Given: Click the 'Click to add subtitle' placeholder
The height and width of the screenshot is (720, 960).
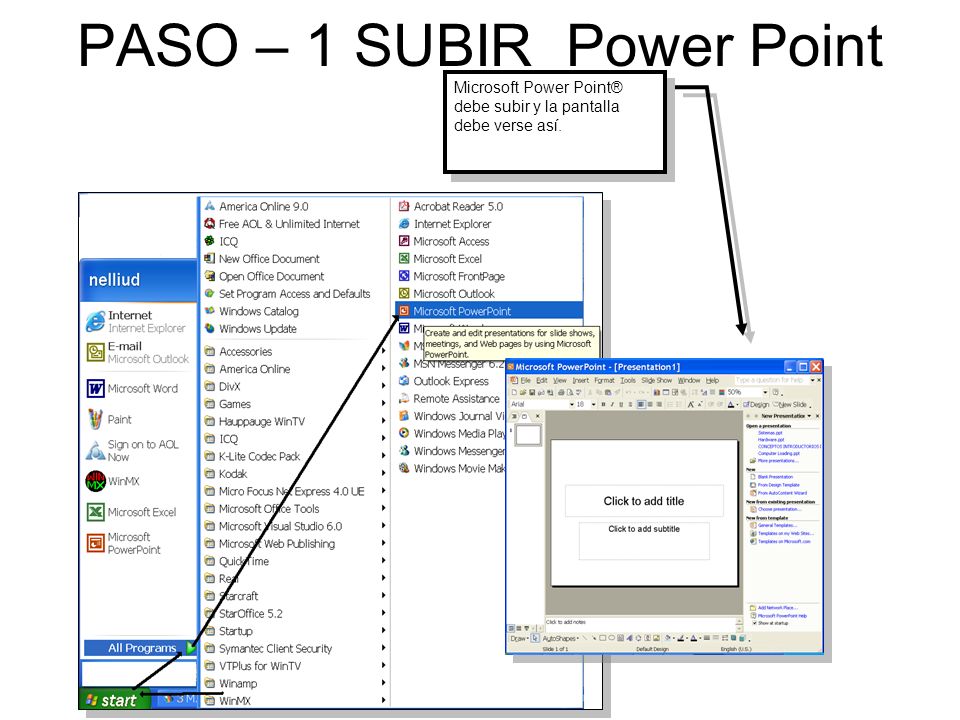Looking at the screenshot, I should 644,541.
